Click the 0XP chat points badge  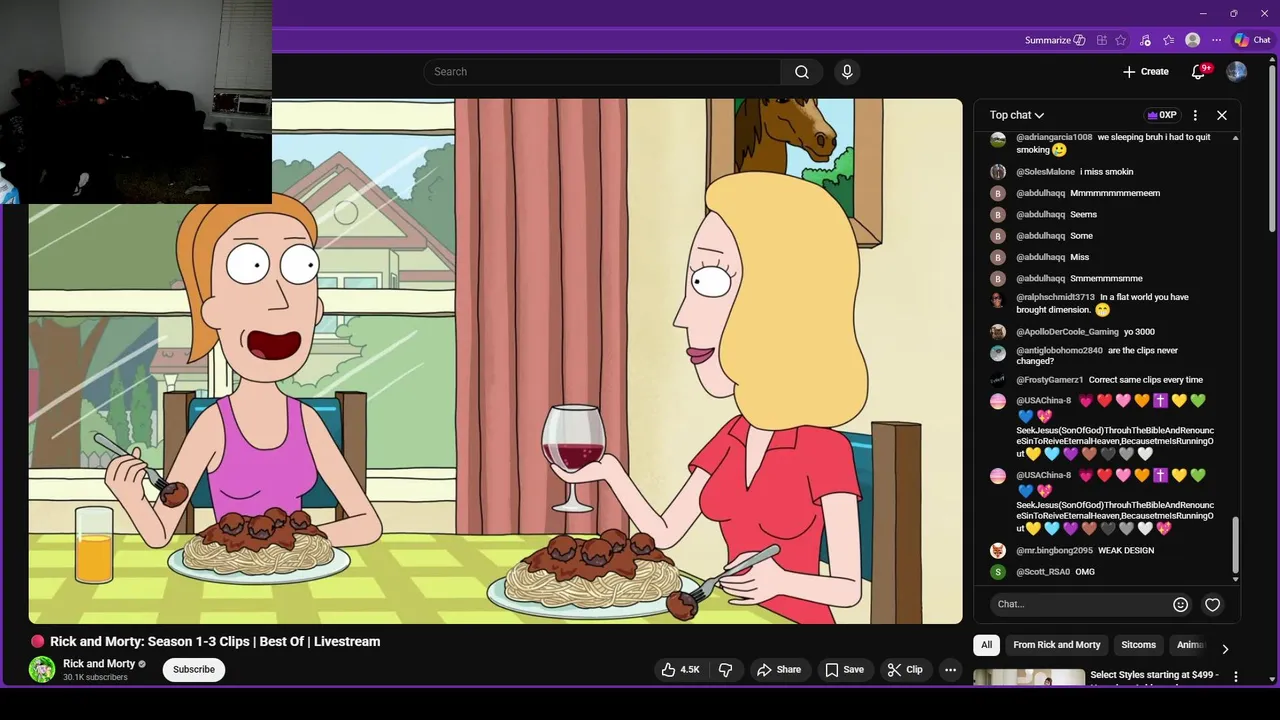[1162, 115]
